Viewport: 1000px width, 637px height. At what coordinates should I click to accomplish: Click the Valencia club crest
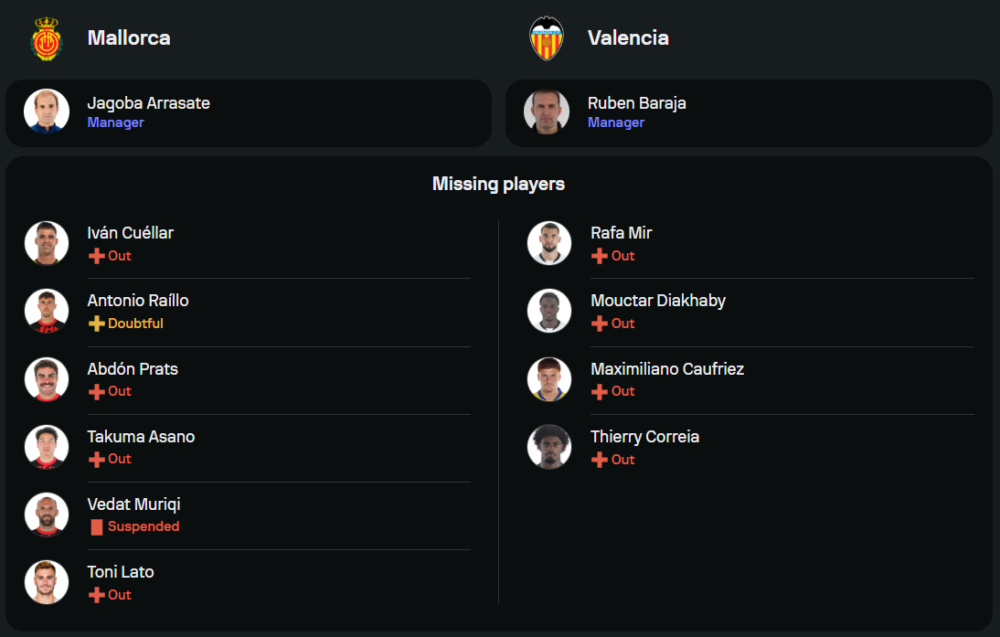(x=546, y=39)
